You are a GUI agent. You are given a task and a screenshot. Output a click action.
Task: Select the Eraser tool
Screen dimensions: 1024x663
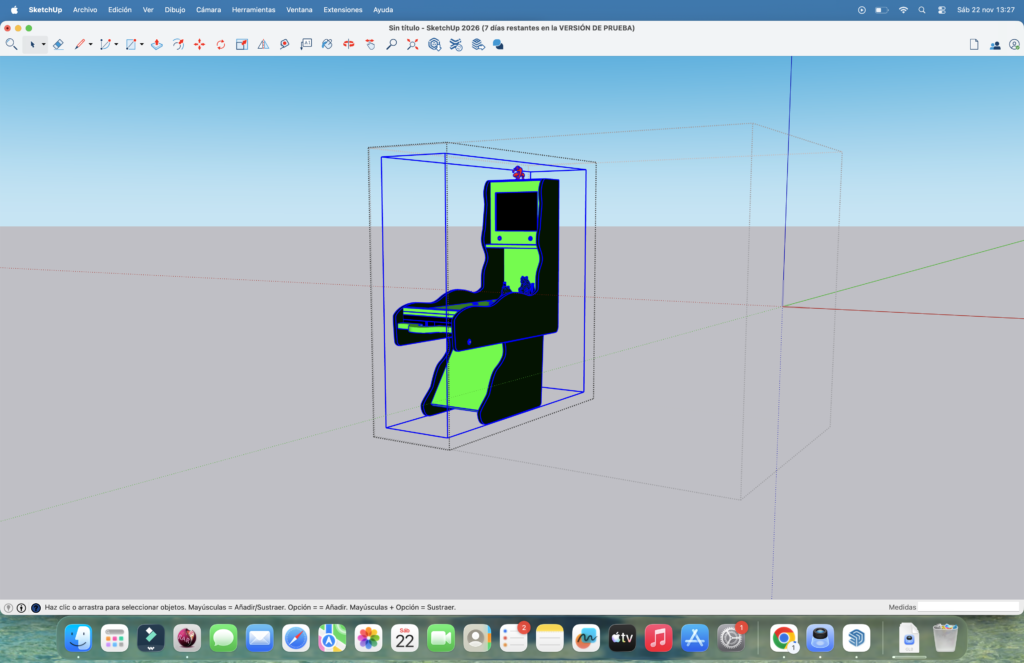pyautogui.click(x=58, y=44)
